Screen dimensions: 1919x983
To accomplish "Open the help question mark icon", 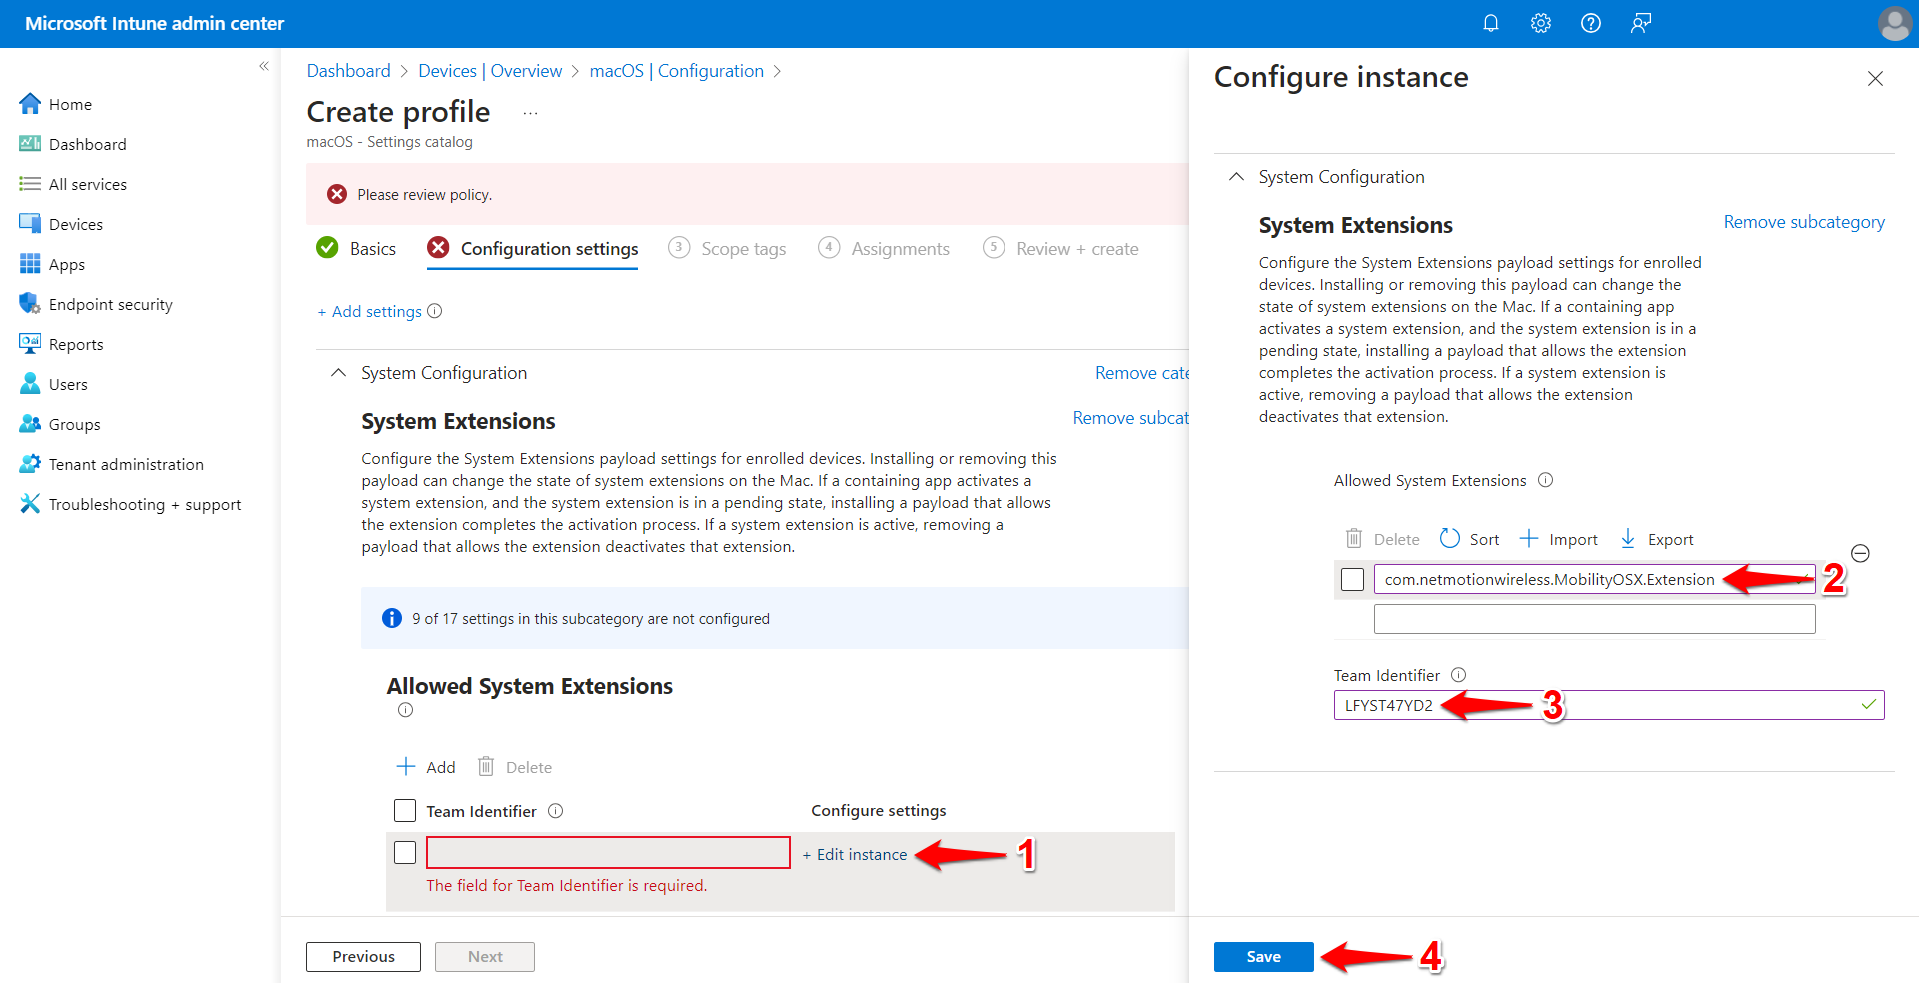I will coord(1590,23).
